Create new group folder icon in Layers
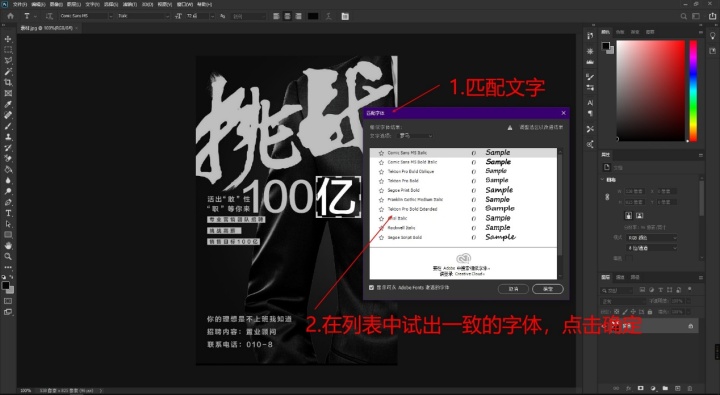The width and height of the screenshot is (720, 395). (665, 388)
